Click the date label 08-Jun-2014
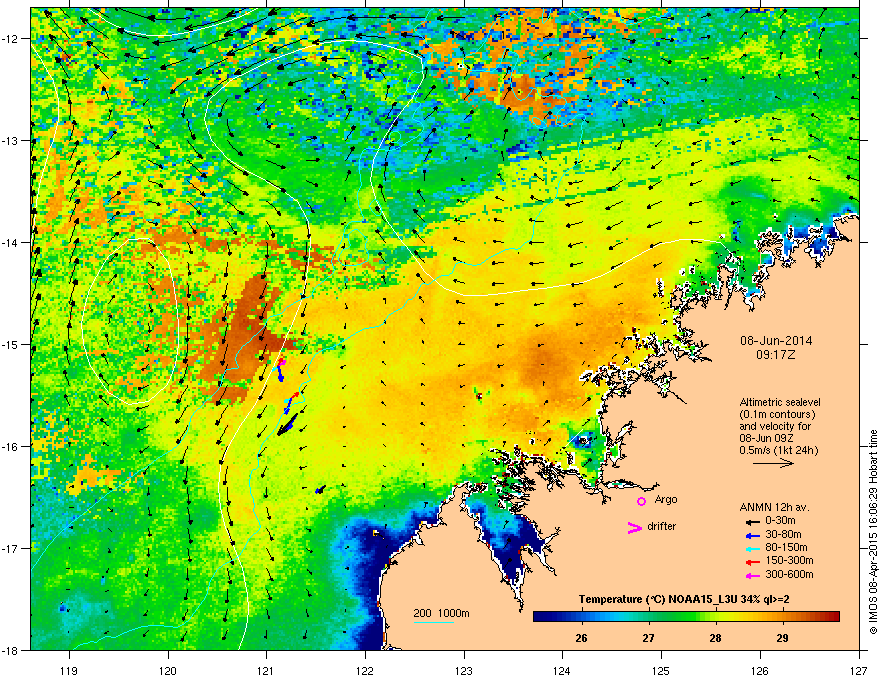The image size is (880, 680). [x=776, y=341]
